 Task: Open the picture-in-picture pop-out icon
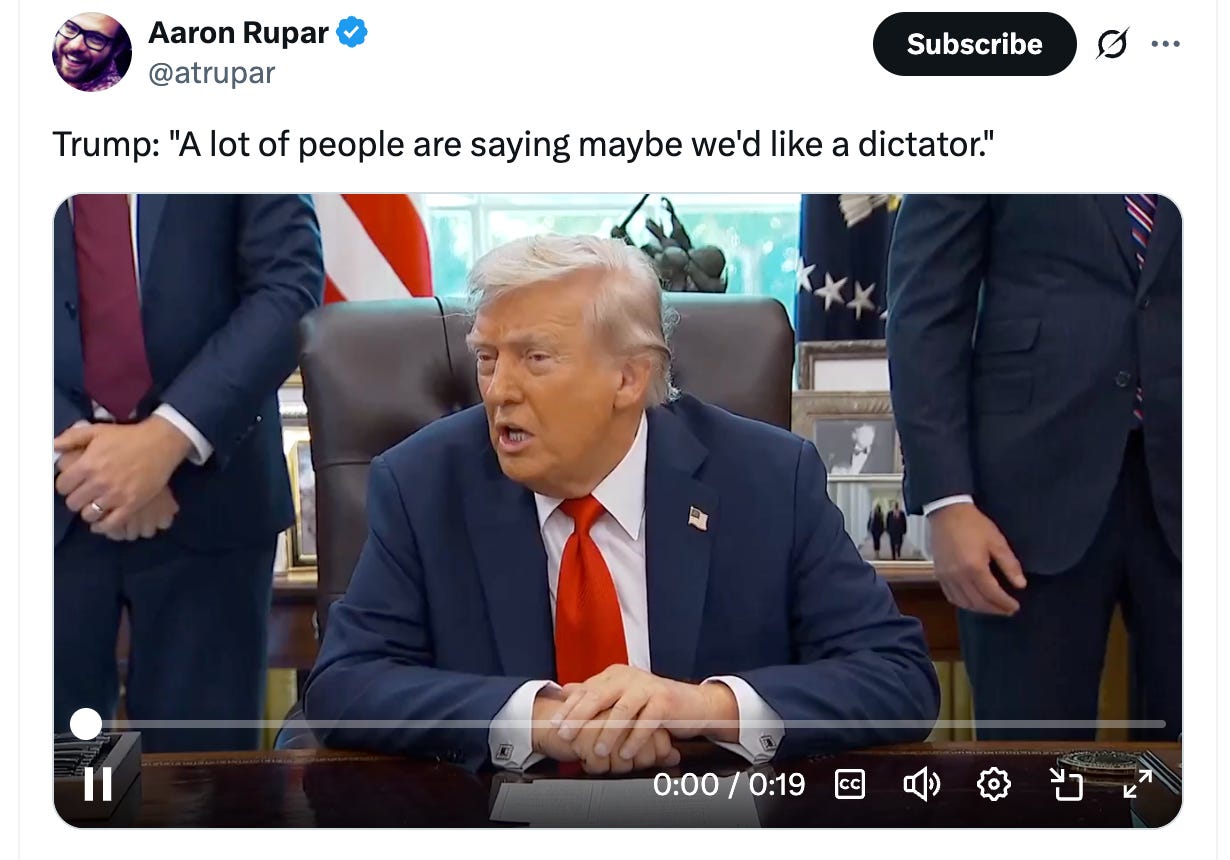[1066, 785]
